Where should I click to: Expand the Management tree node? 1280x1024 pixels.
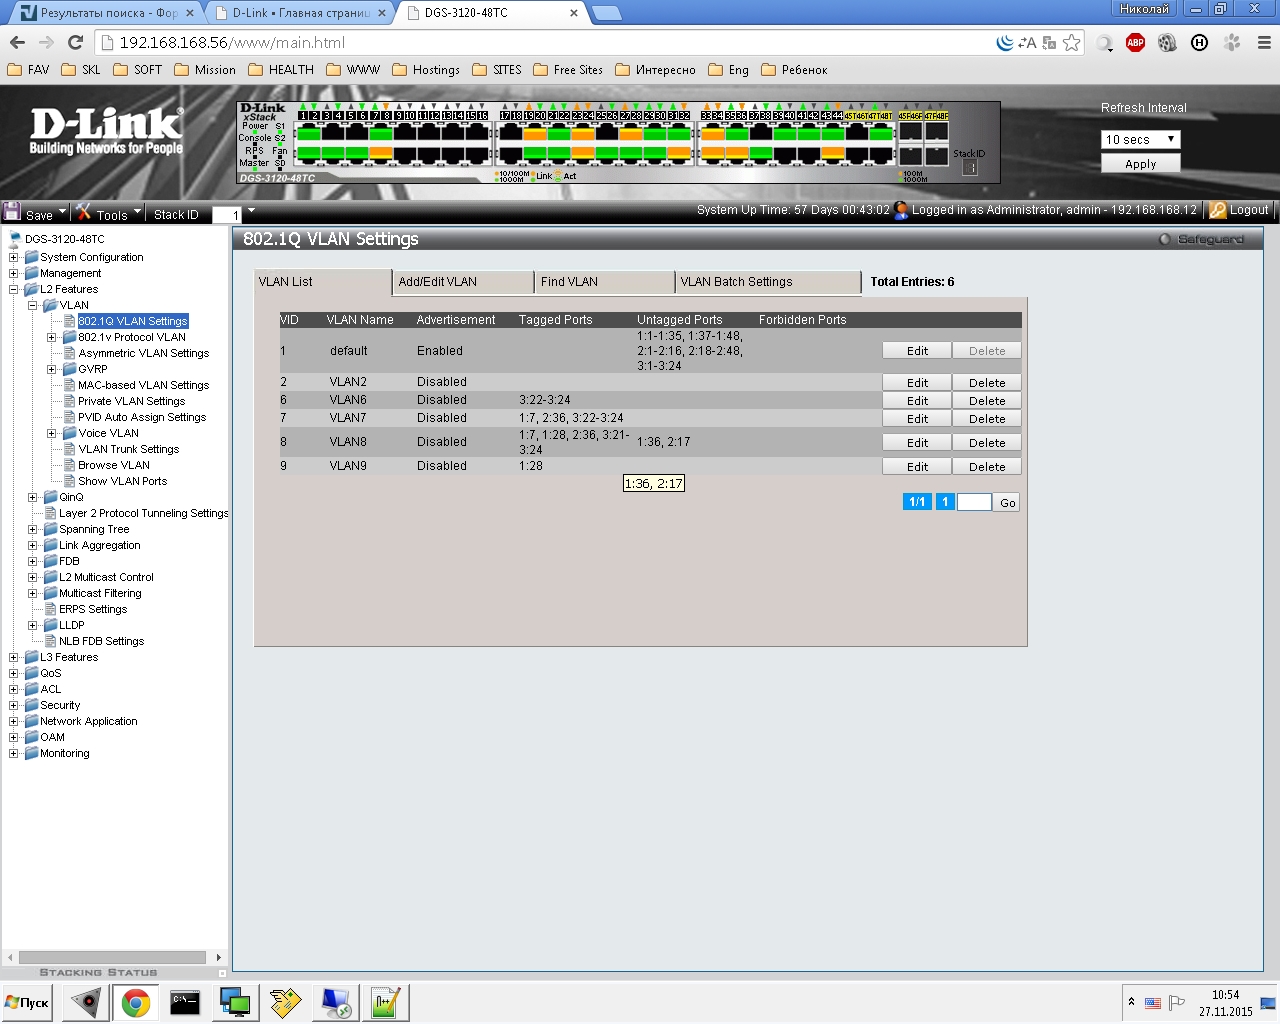[14, 273]
